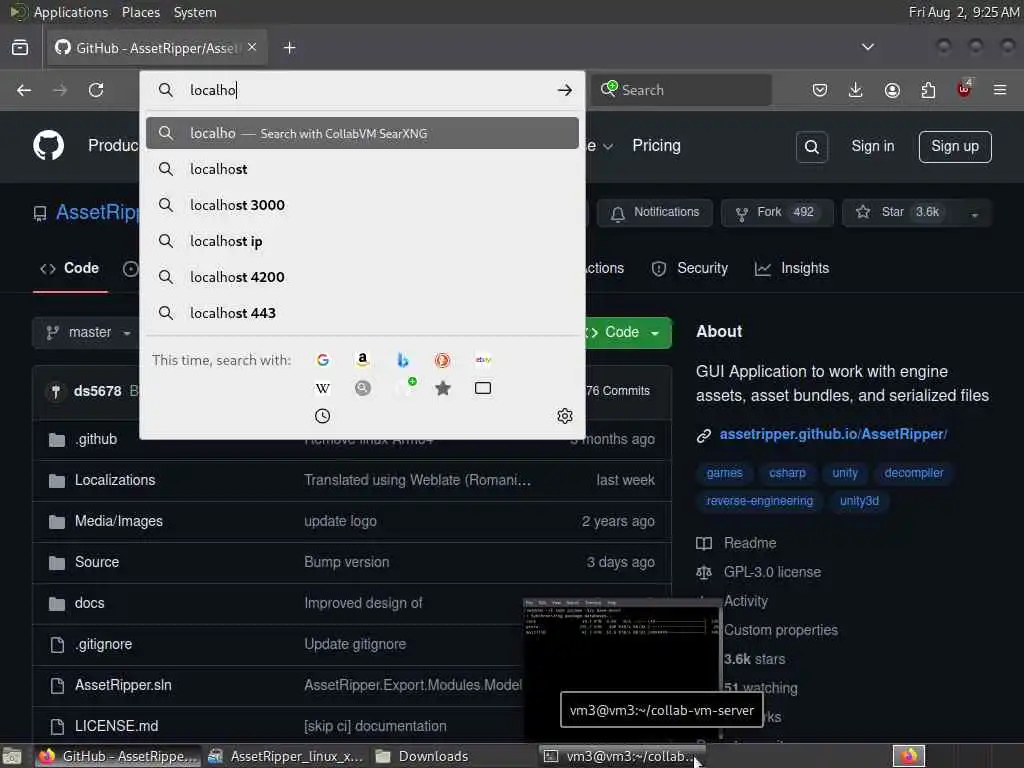Image resolution: width=1024 pixels, height=768 pixels.
Task: Click the Sign in link
Action: (872, 146)
